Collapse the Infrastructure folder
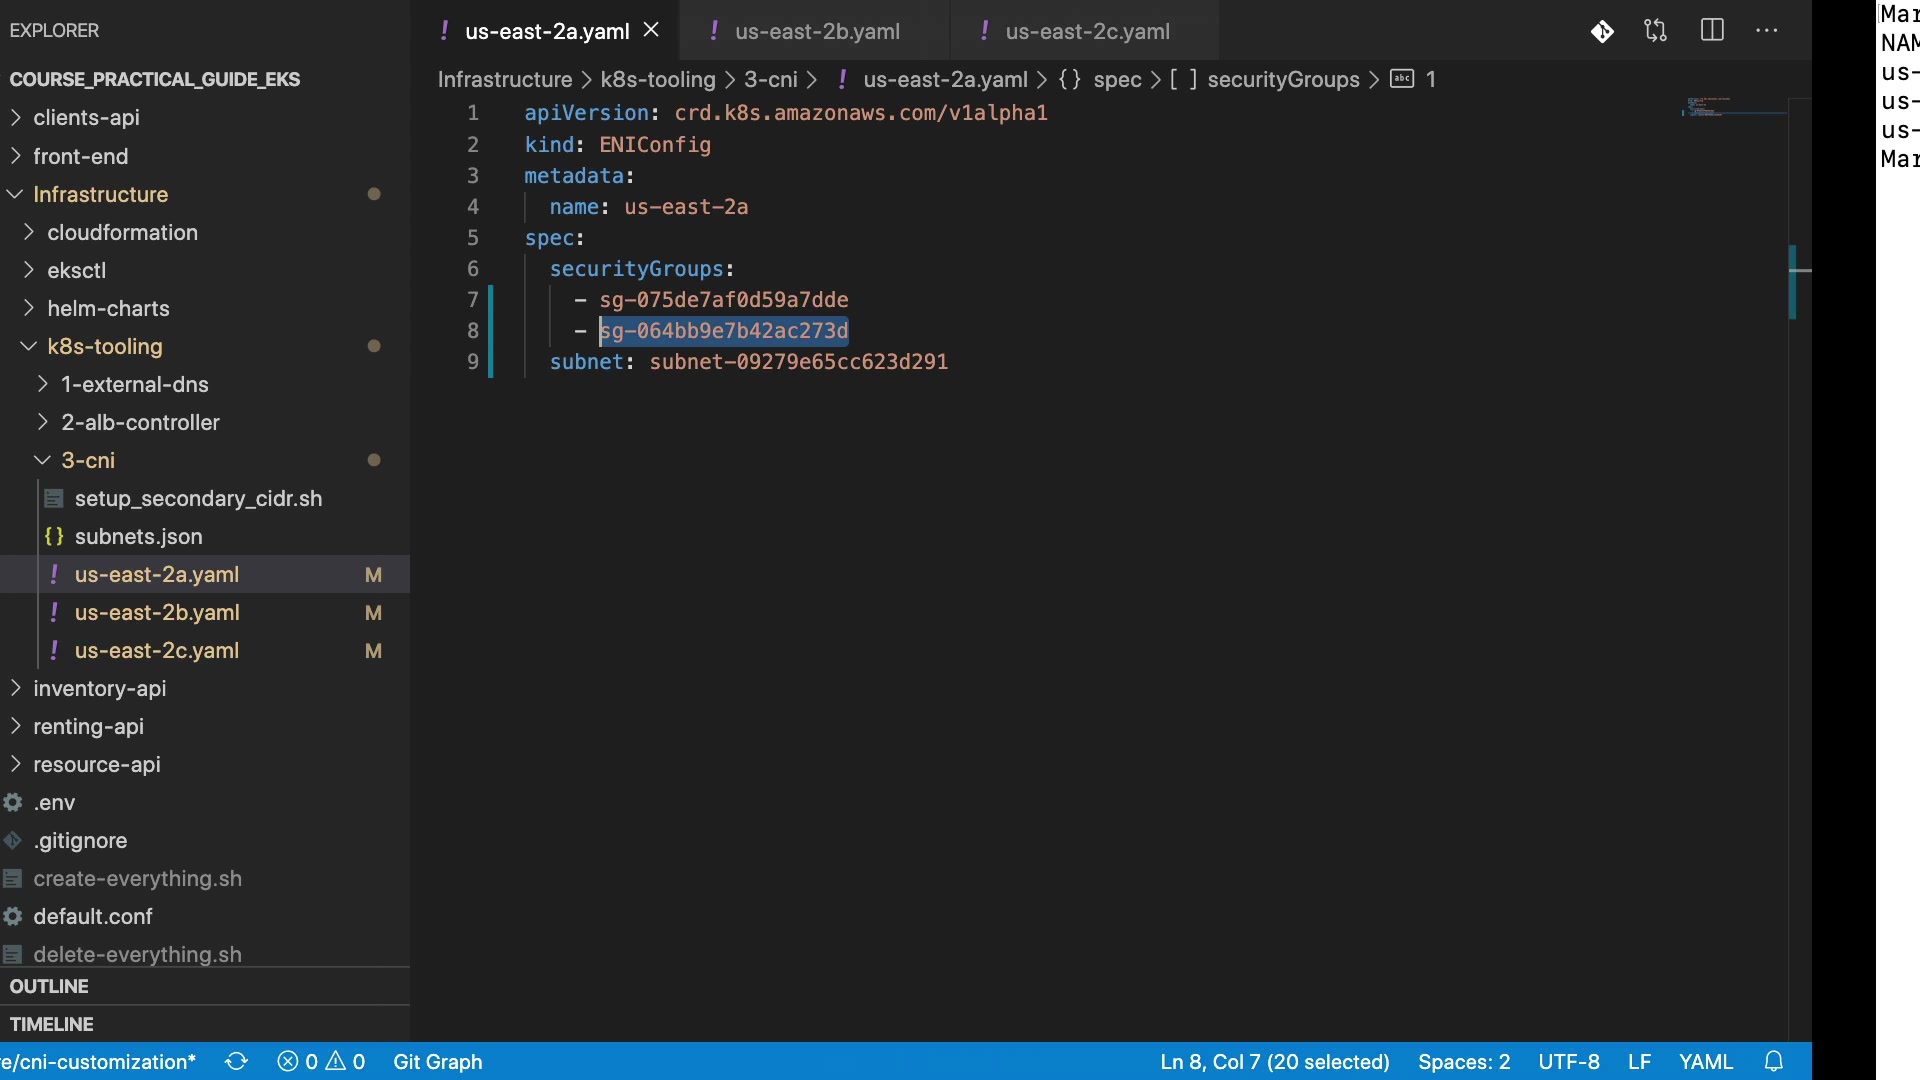The width and height of the screenshot is (1920, 1080). (100, 194)
